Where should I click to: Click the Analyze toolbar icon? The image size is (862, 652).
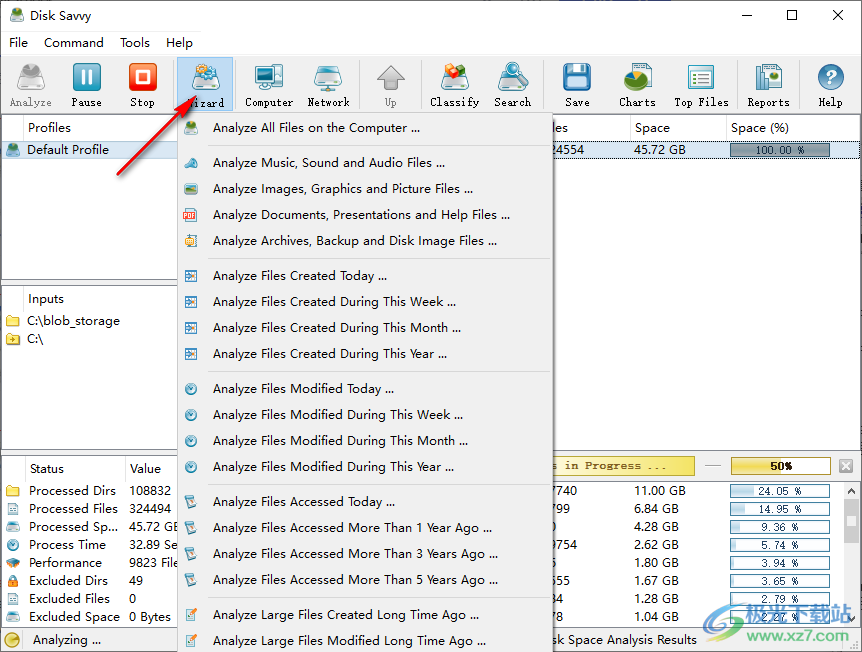click(31, 84)
